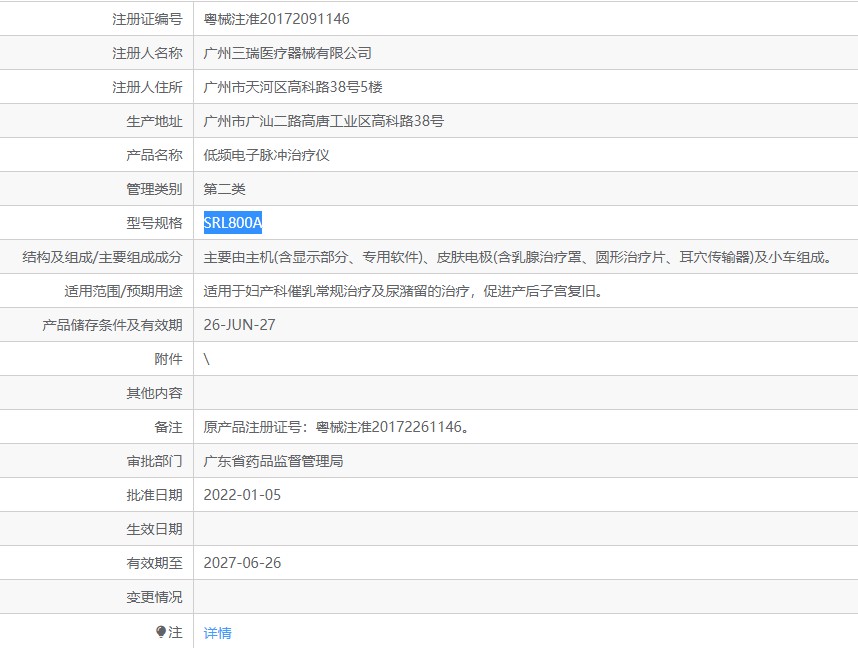
Task: Click the 其他内容 label
Action: 154,393
